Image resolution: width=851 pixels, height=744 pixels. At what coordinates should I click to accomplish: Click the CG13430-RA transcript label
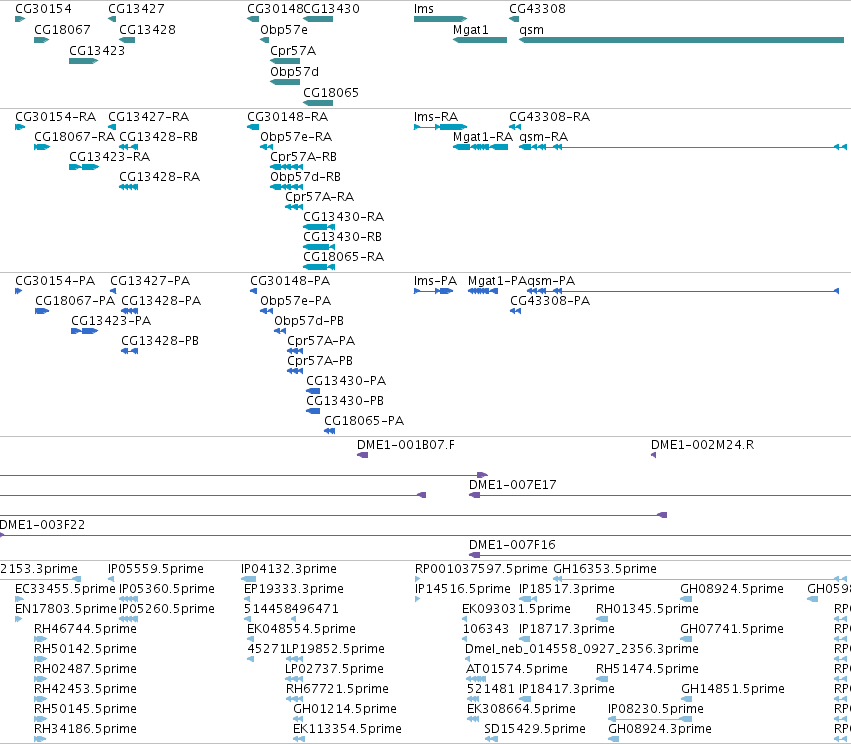[344, 217]
